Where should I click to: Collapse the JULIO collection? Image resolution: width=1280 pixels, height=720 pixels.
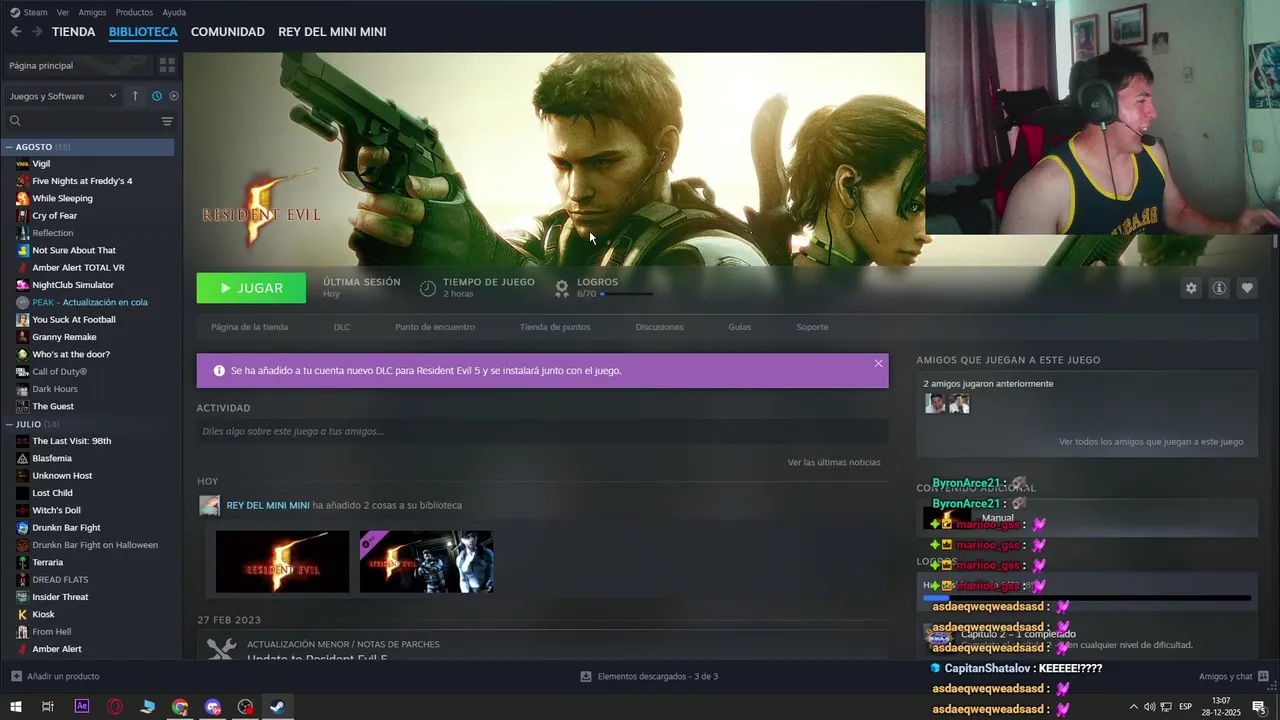9,424
